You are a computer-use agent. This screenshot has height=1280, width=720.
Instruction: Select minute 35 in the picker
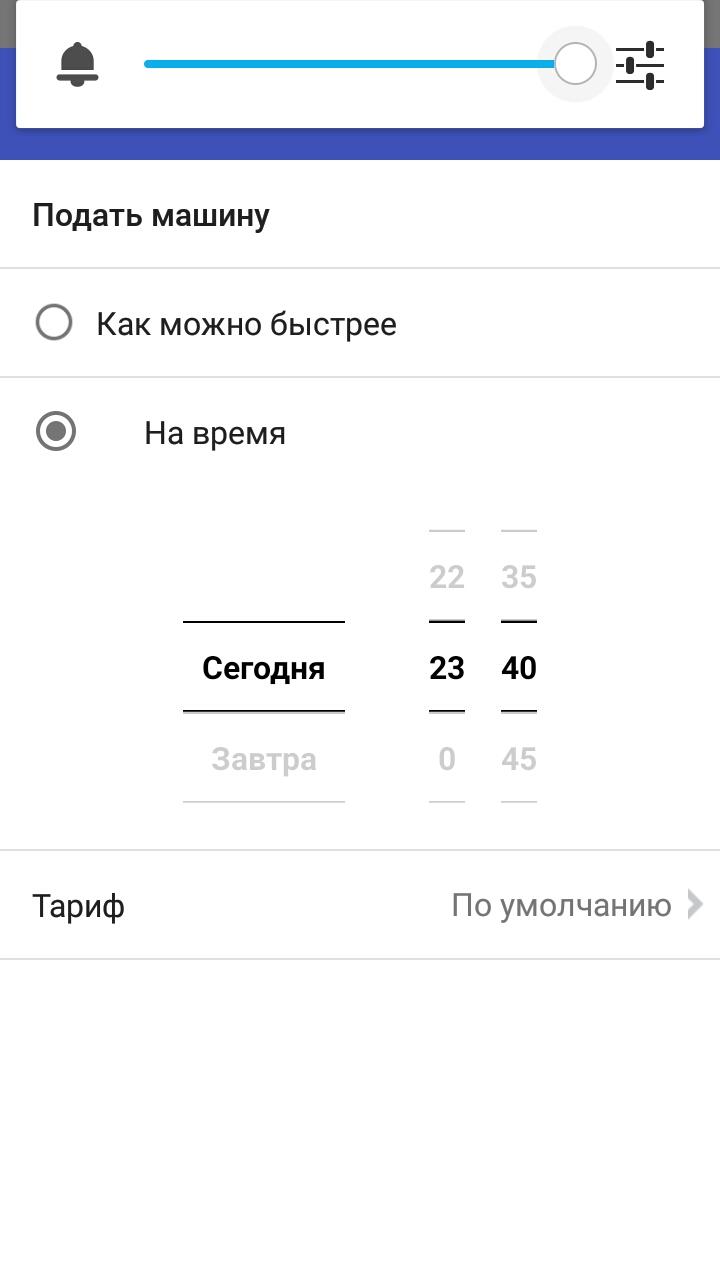[519, 577]
